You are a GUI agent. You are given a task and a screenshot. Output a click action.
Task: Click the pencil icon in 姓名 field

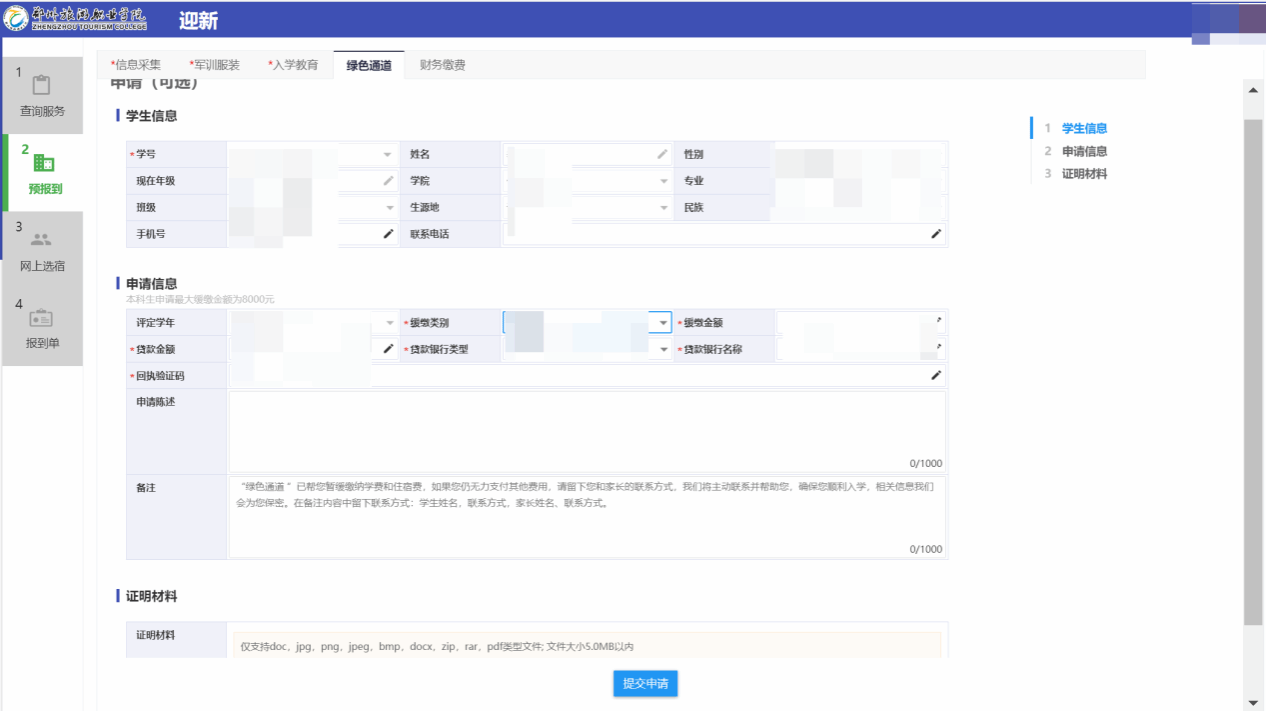point(662,154)
